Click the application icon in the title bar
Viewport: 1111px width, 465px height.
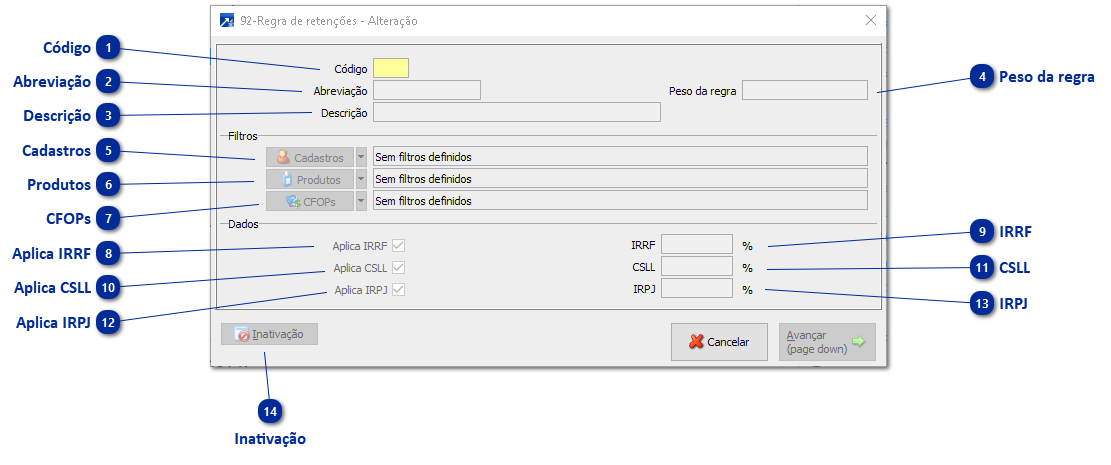click(227, 20)
